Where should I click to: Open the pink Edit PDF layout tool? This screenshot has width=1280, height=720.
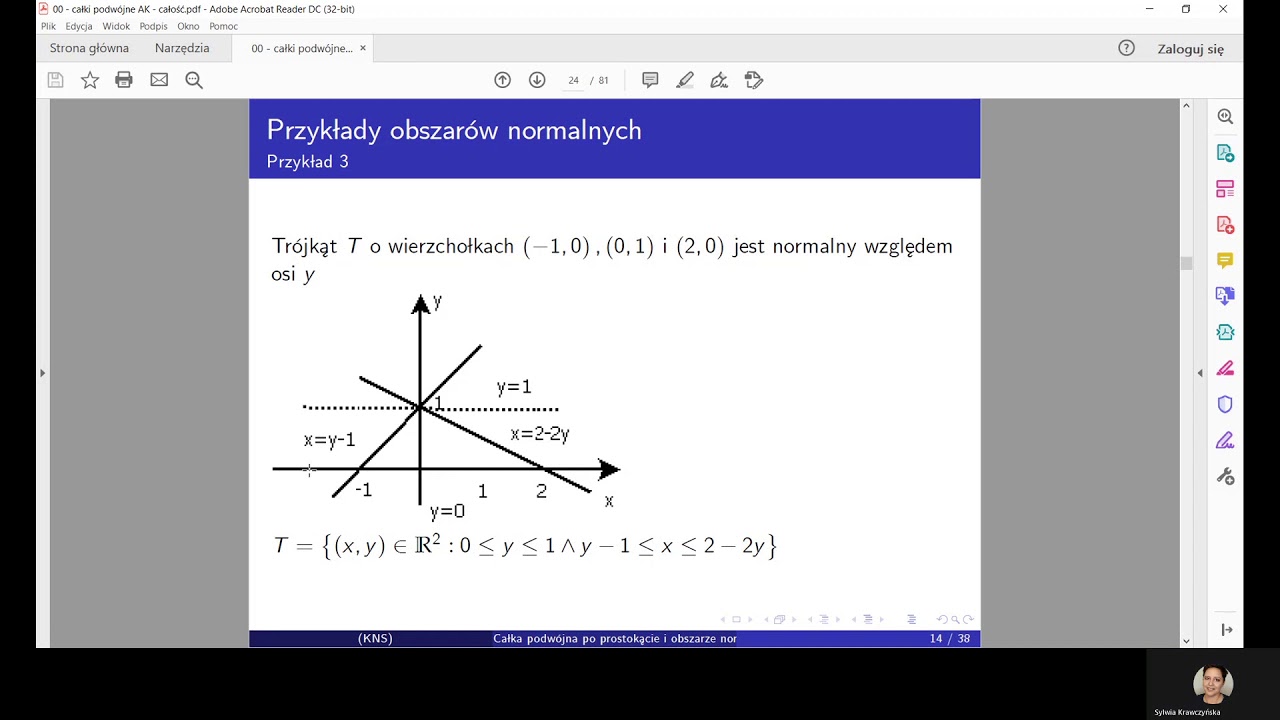coord(1225,189)
